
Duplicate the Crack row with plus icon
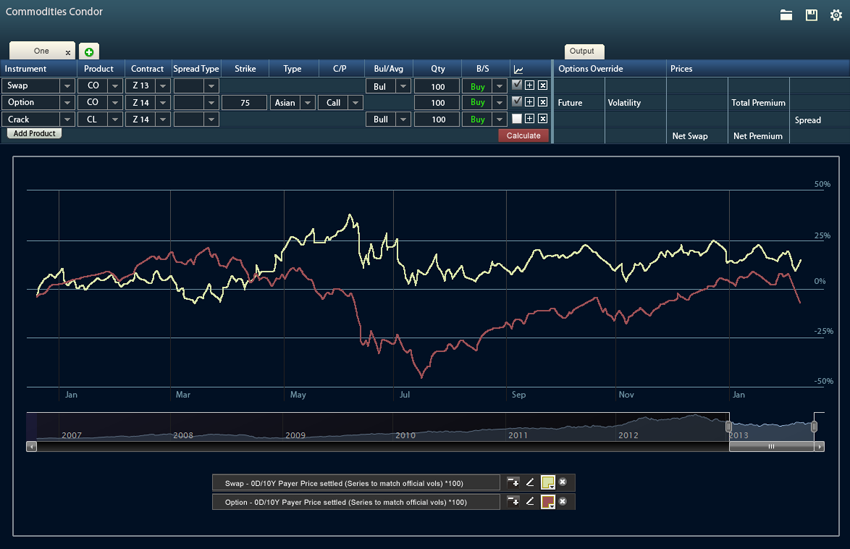tap(530, 119)
